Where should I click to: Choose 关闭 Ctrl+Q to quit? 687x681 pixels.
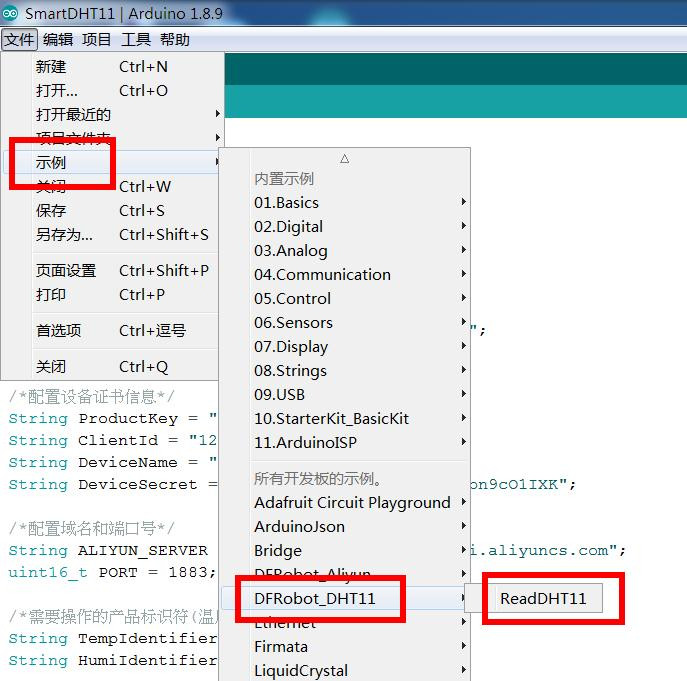tap(112, 367)
